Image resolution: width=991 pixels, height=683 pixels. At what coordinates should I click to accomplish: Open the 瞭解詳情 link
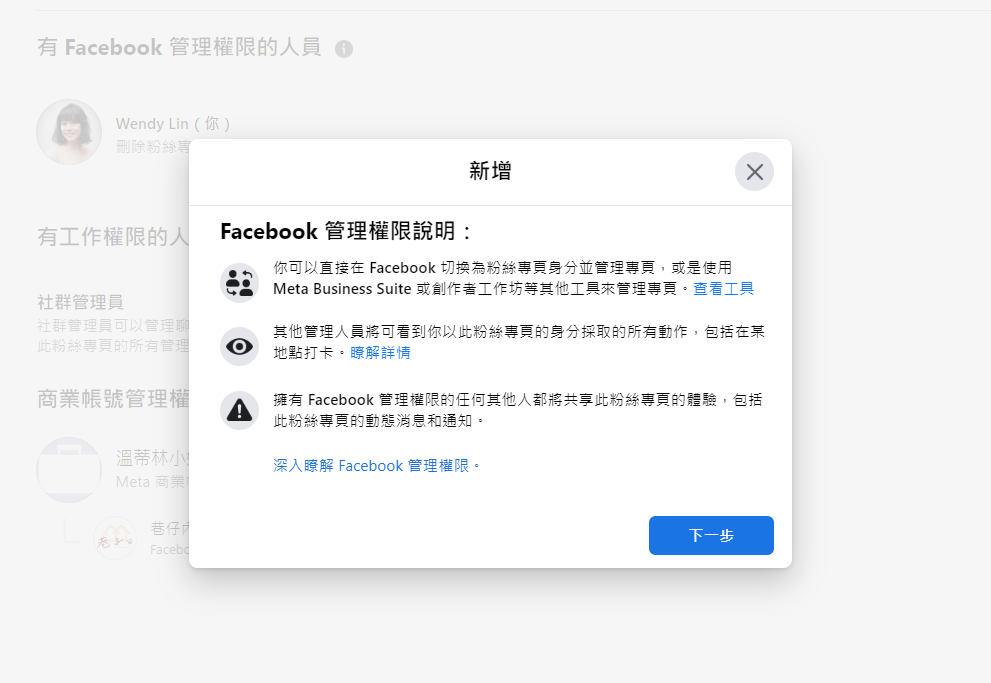pyautogui.click(x=380, y=353)
